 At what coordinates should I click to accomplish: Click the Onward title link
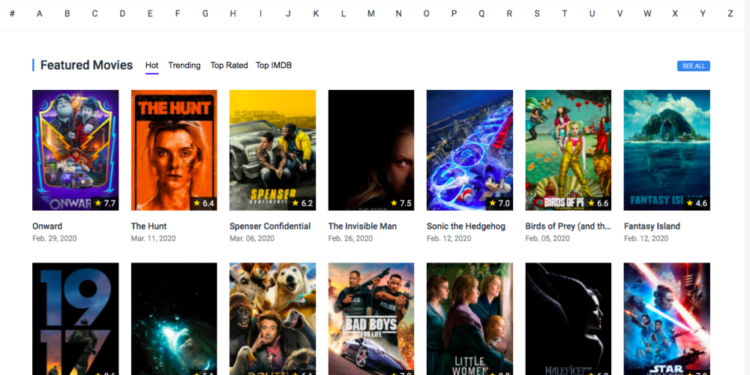coord(47,226)
